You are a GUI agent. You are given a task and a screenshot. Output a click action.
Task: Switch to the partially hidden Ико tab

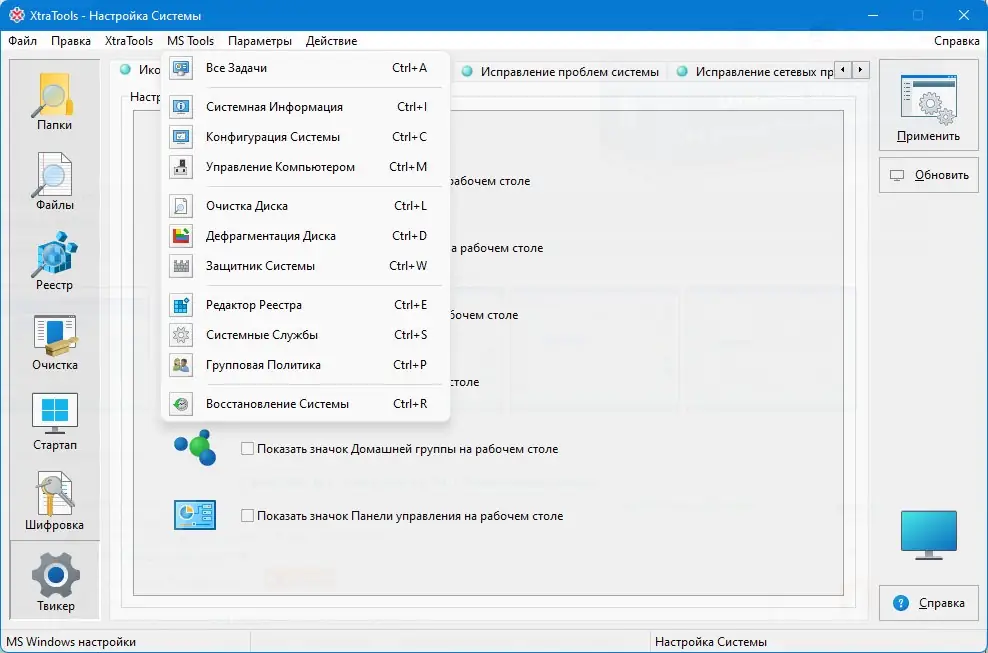coord(140,70)
